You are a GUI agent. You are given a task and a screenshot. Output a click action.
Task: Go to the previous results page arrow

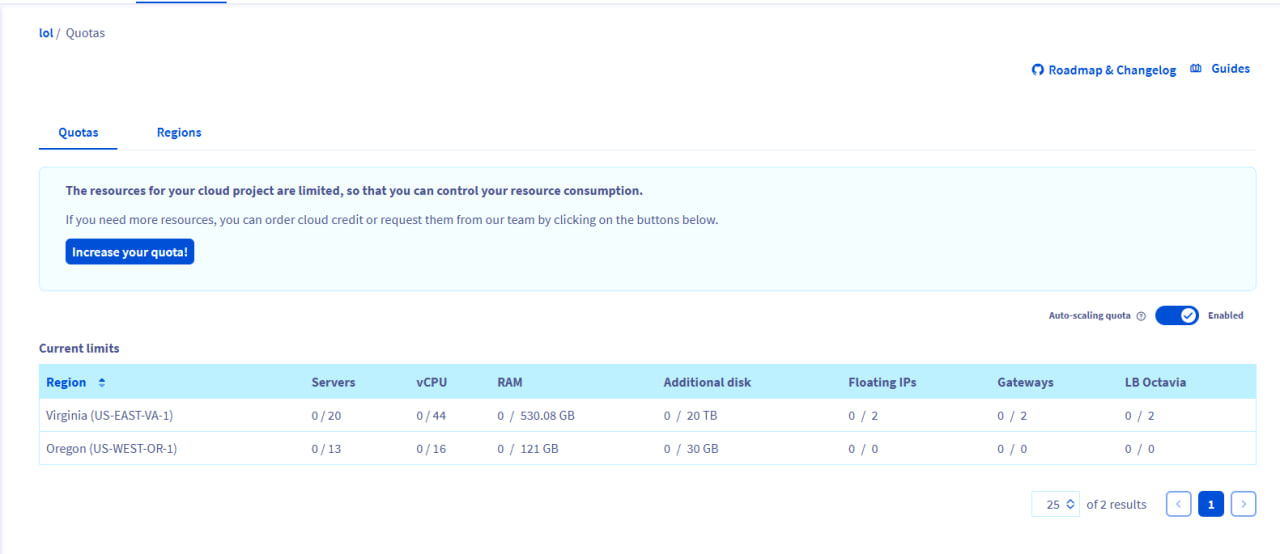pos(1179,504)
